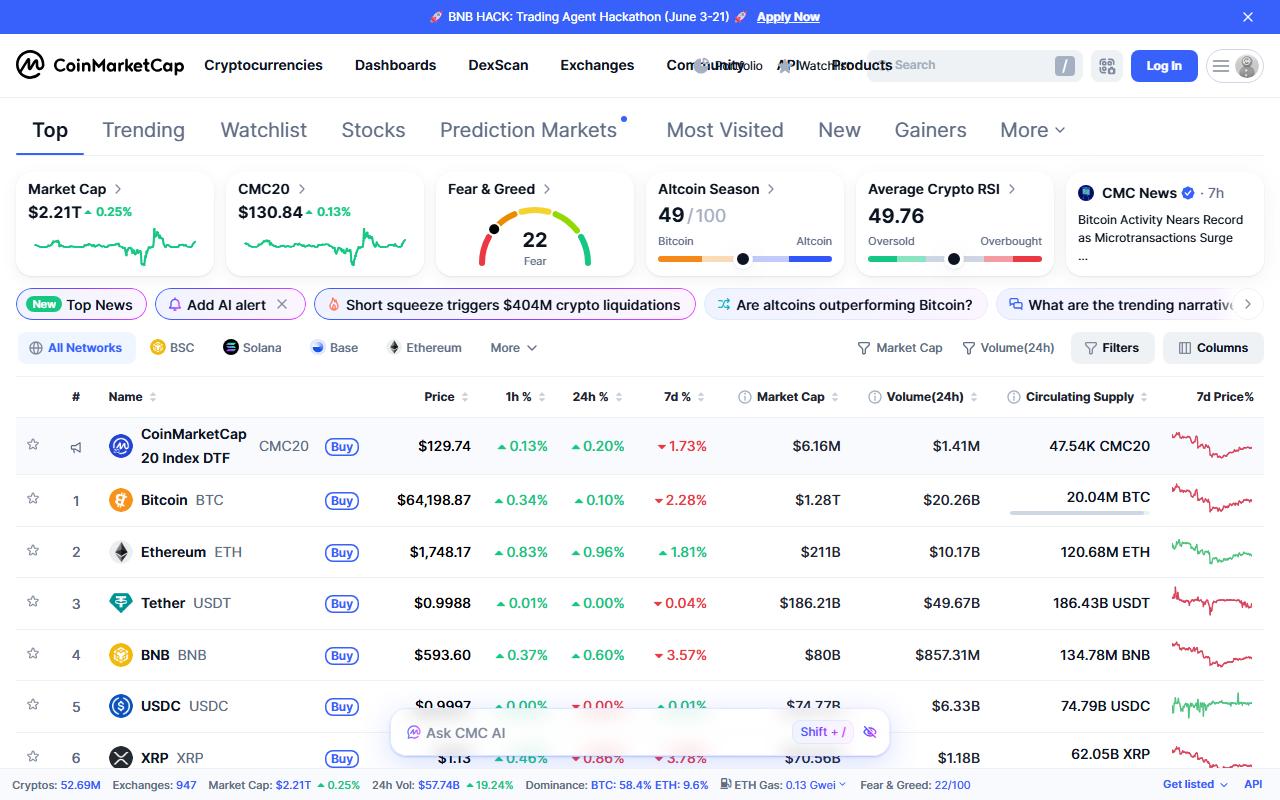This screenshot has width=1280, height=800.
Task: Sort by the Price column
Action: click(446, 397)
